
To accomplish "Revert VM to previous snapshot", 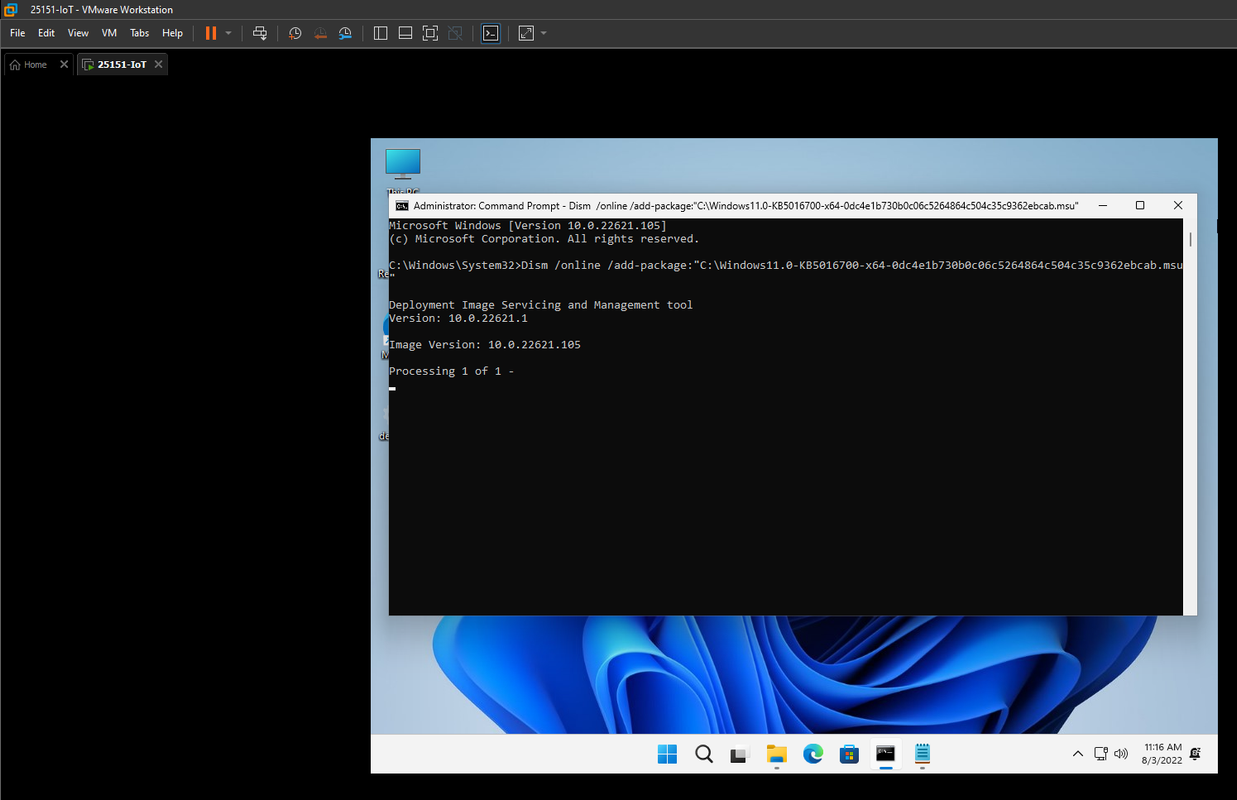I will [320, 33].
